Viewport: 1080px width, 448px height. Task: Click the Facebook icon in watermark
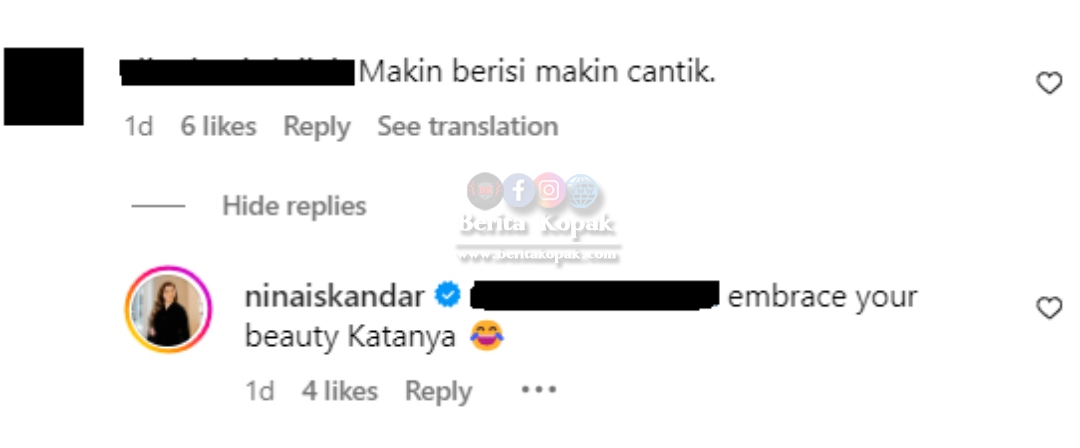pyautogui.click(x=519, y=191)
